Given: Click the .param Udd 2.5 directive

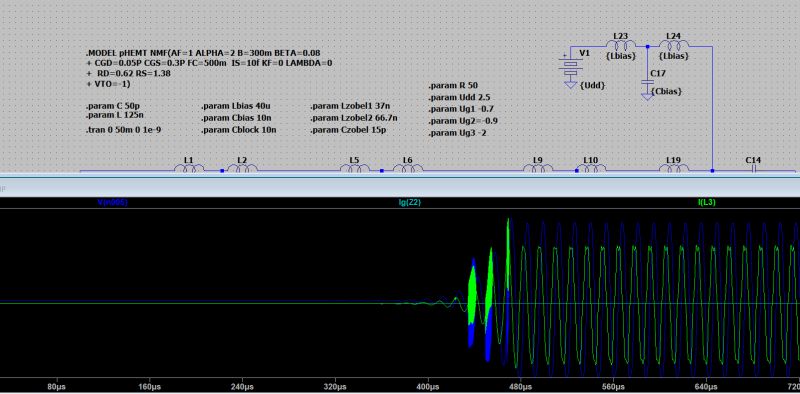Looking at the screenshot, I should click(460, 97).
